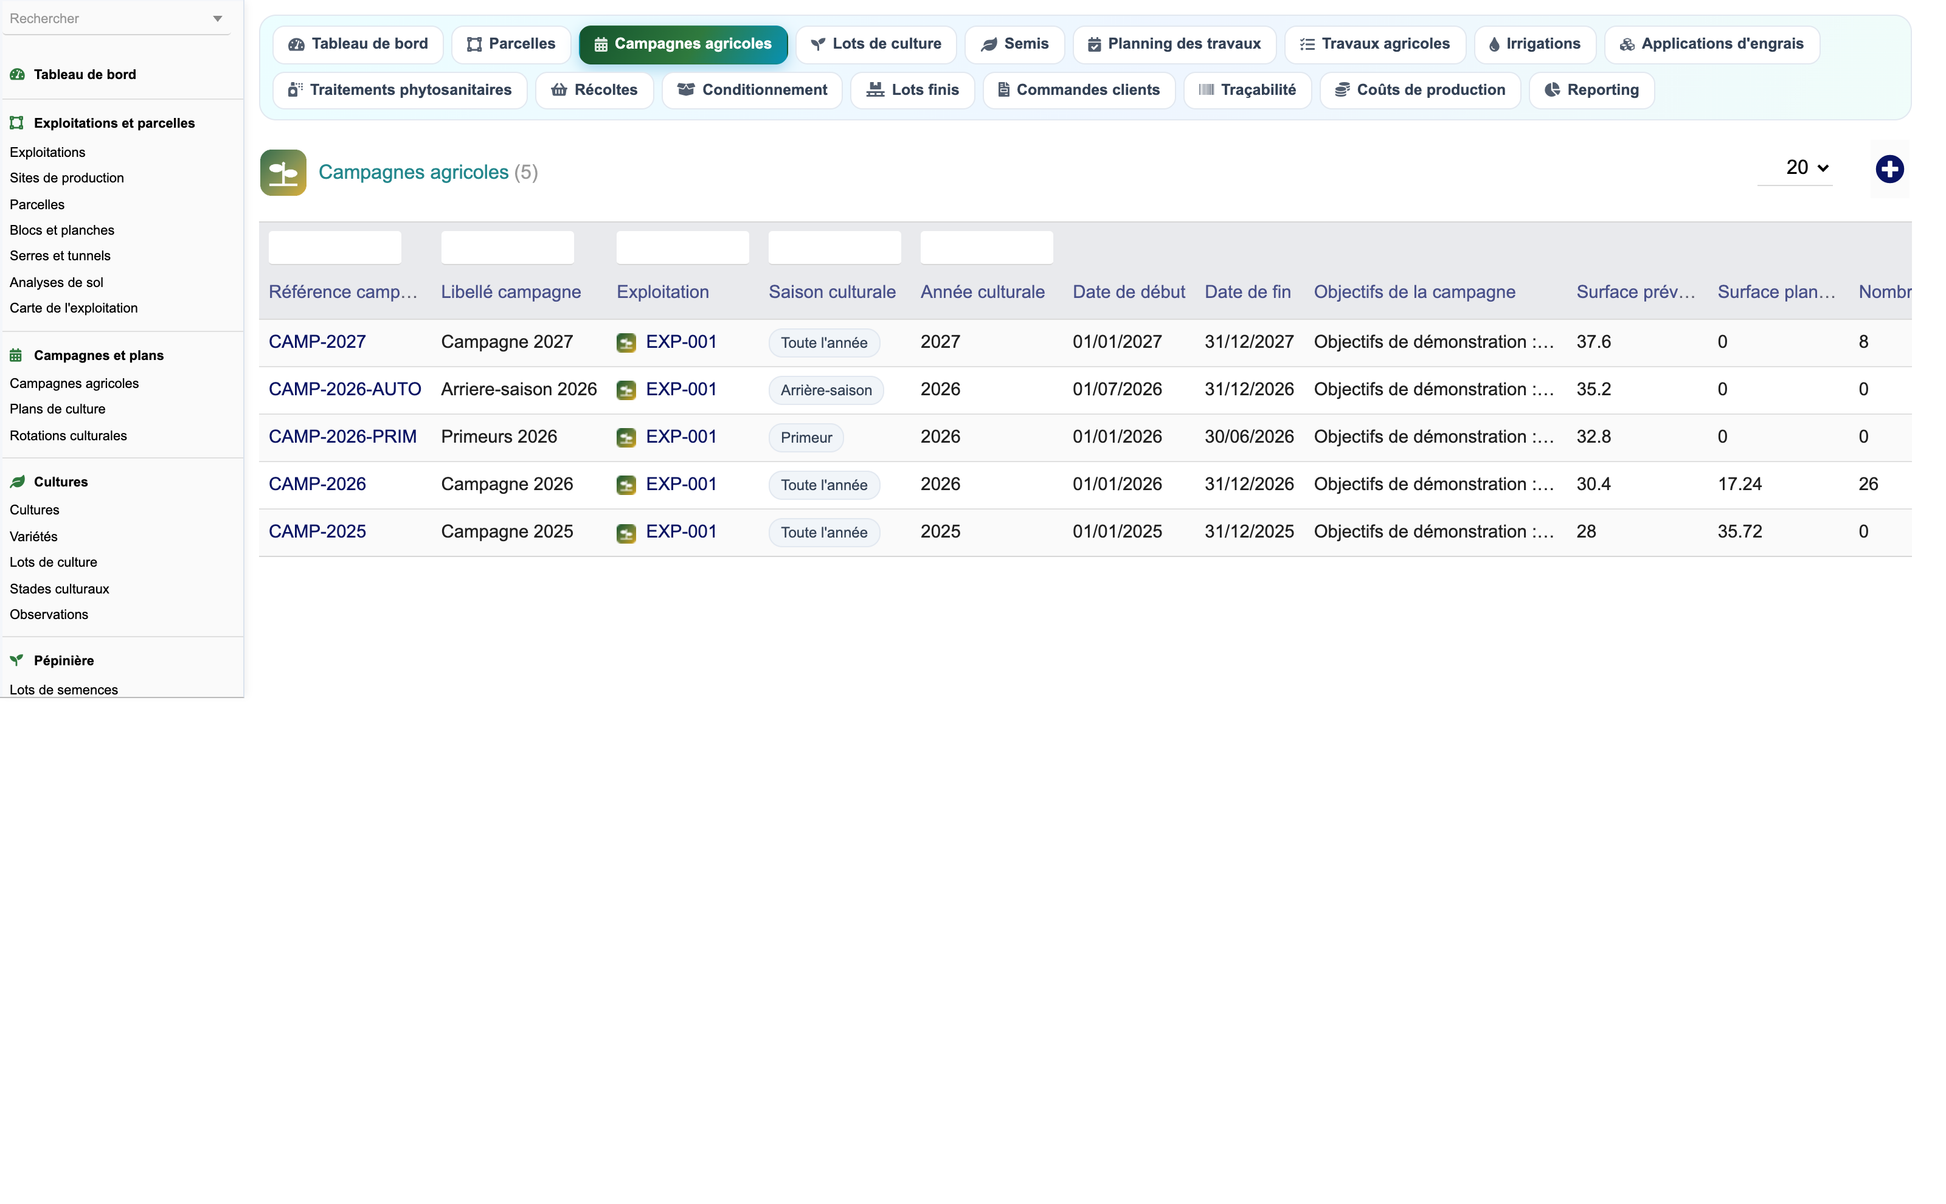Open the Commandes clients tab
This screenshot has width=1946, height=1204.
pyautogui.click(x=1079, y=90)
